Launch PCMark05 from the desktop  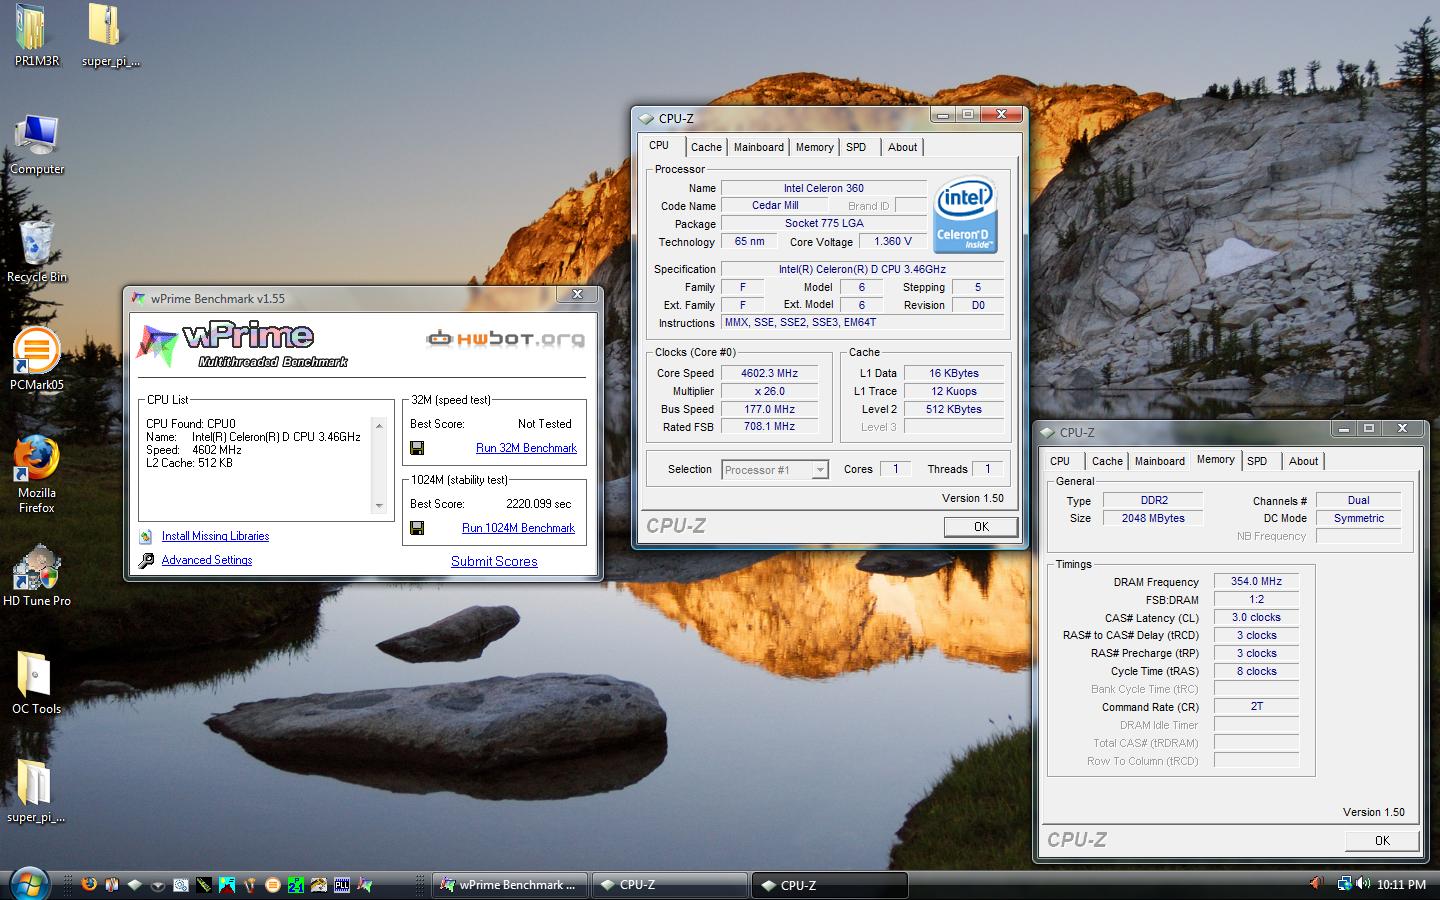(37, 358)
